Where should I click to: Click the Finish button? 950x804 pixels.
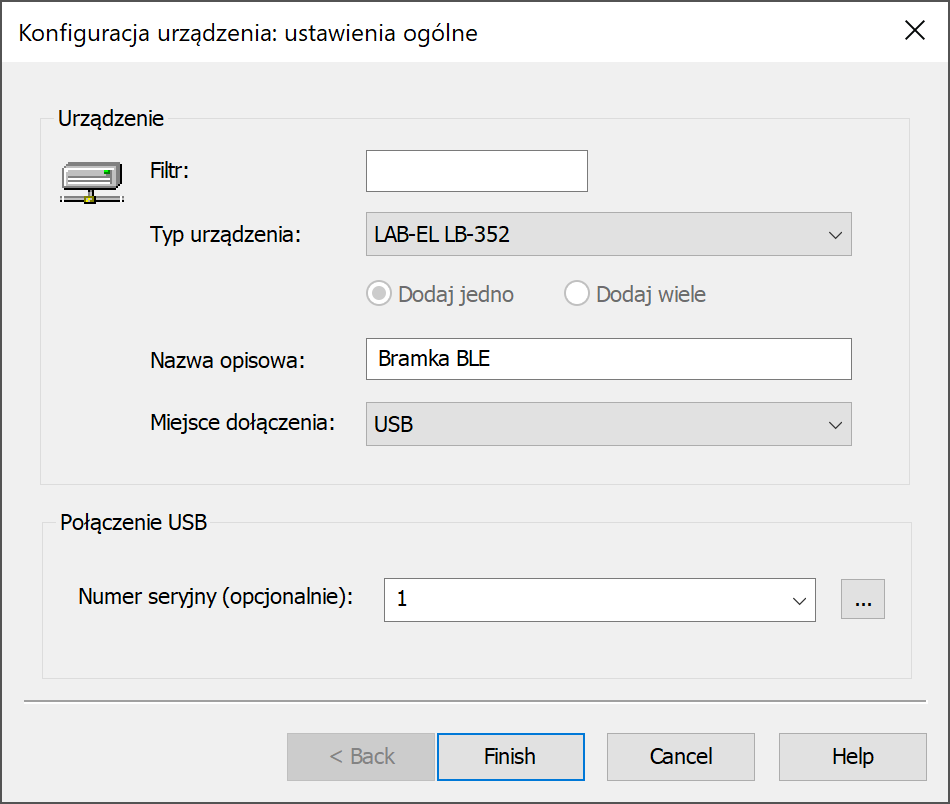tap(511, 757)
